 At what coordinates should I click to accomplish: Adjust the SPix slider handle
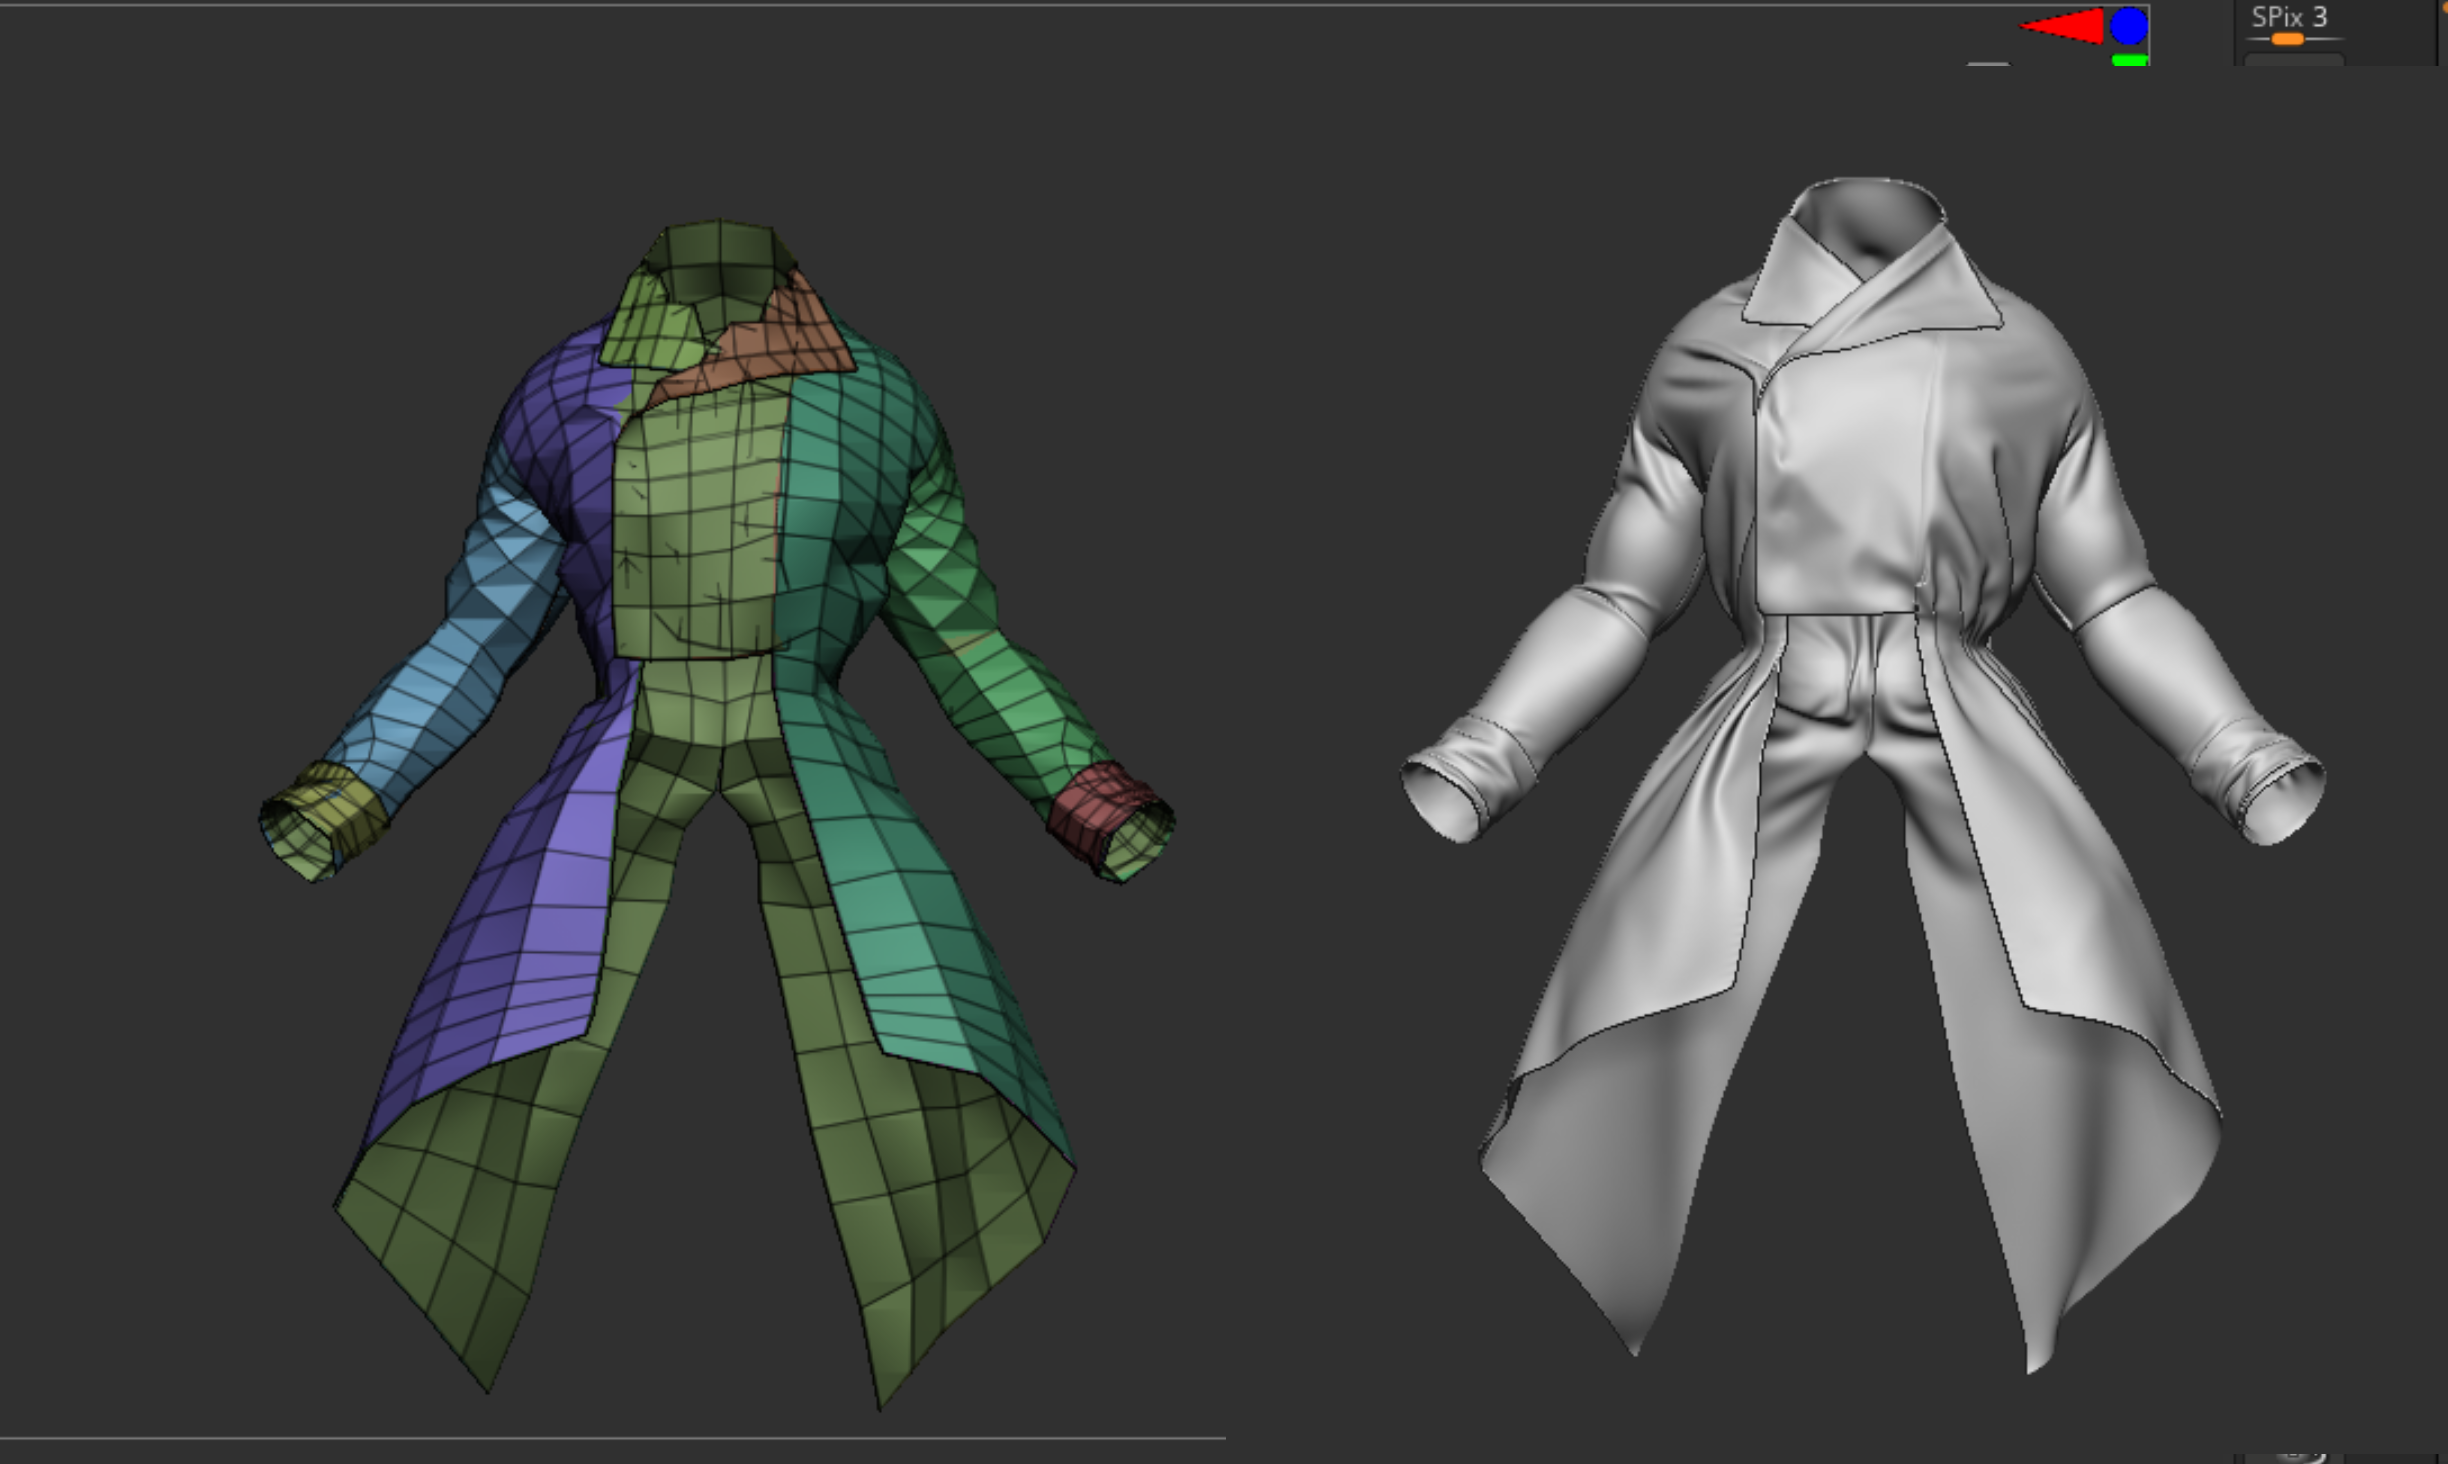[x=2287, y=39]
